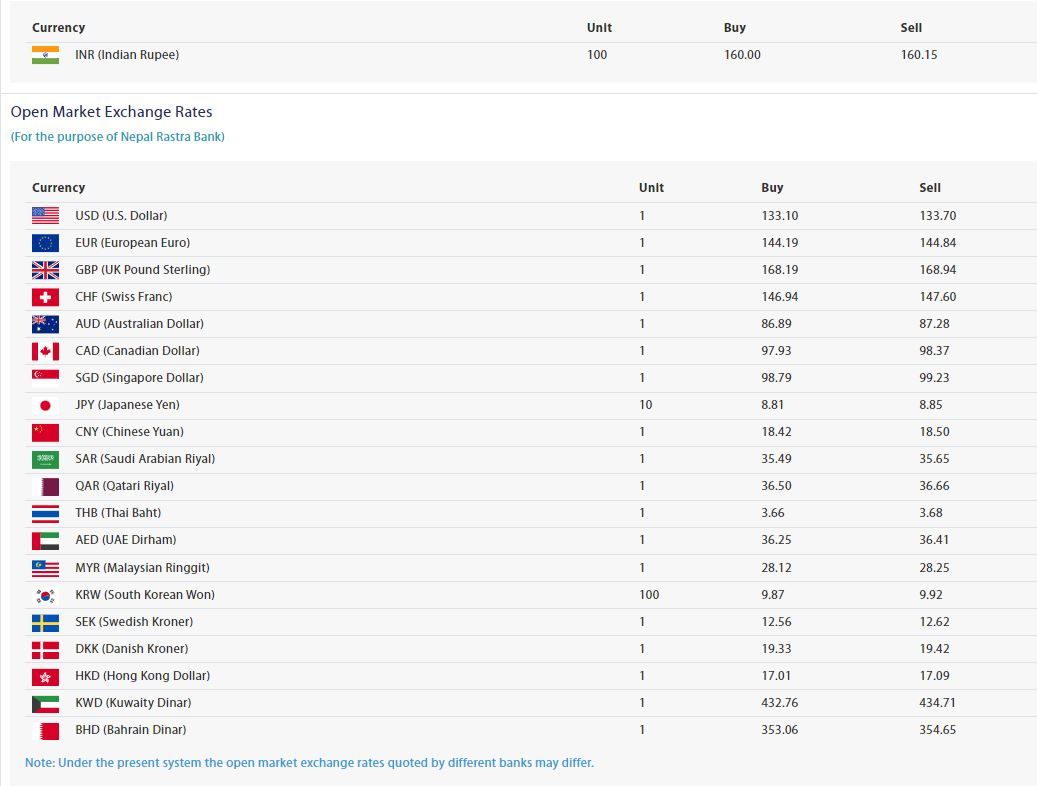Screen dimensions: 1037x786
Task: Select the BHD (Bahrain Dinar) currency label
Action: coord(130,730)
